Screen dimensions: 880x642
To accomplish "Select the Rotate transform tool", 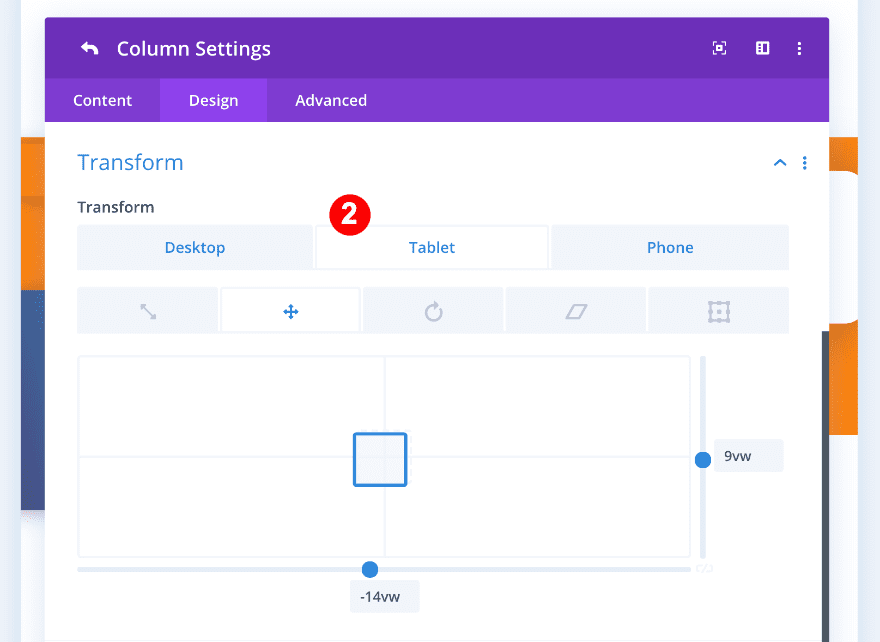I will [x=433, y=310].
